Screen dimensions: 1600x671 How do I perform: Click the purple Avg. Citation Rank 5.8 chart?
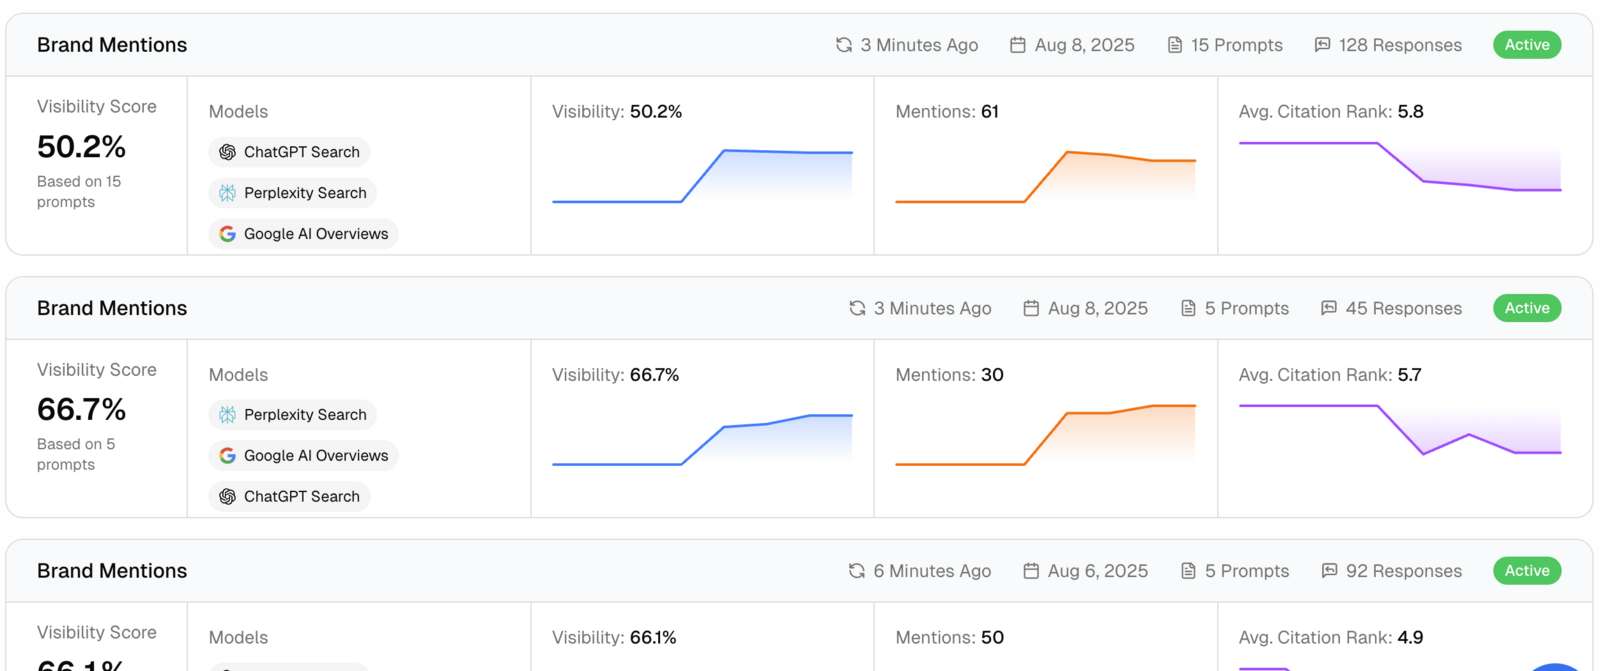coord(1400,167)
